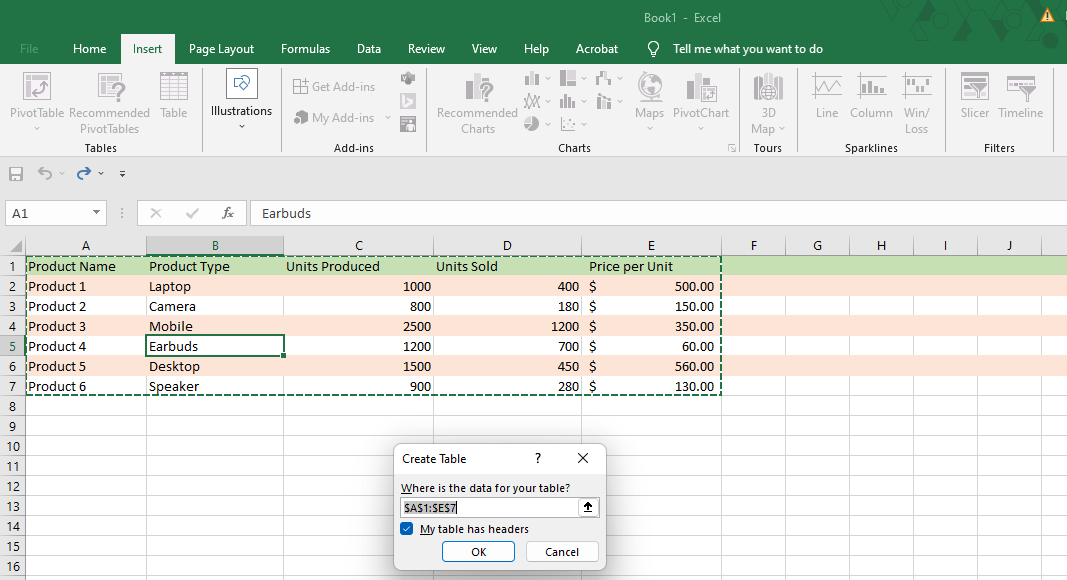
Task: Click the Recommended PivotTables icon
Action: click(x=109, y=88)
